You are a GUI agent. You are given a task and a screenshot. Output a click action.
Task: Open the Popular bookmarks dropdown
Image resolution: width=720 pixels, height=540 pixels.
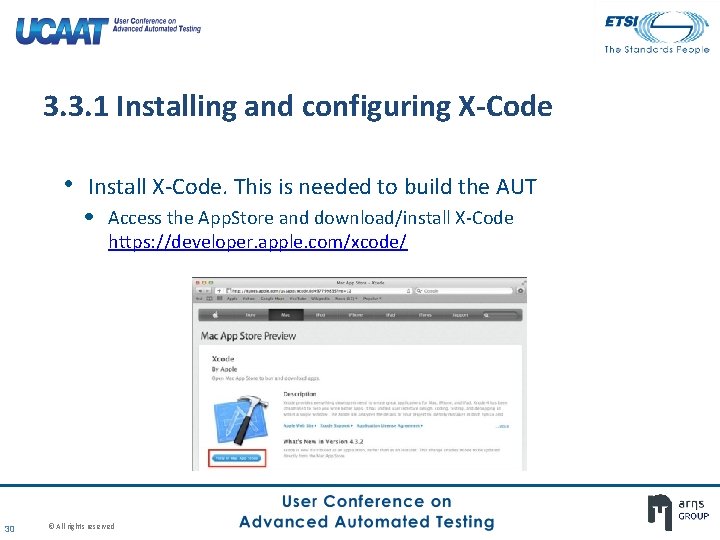pyautogui.click(x=372, y=298)
